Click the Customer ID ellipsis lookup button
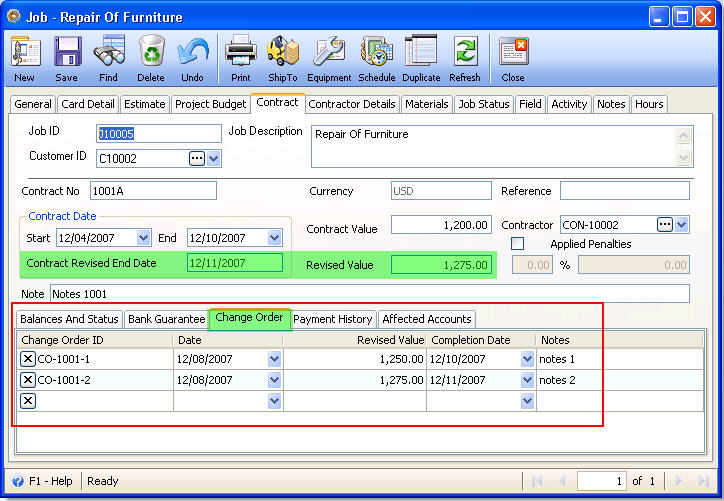This screenshot has height=501, width=724. [197, 158]
